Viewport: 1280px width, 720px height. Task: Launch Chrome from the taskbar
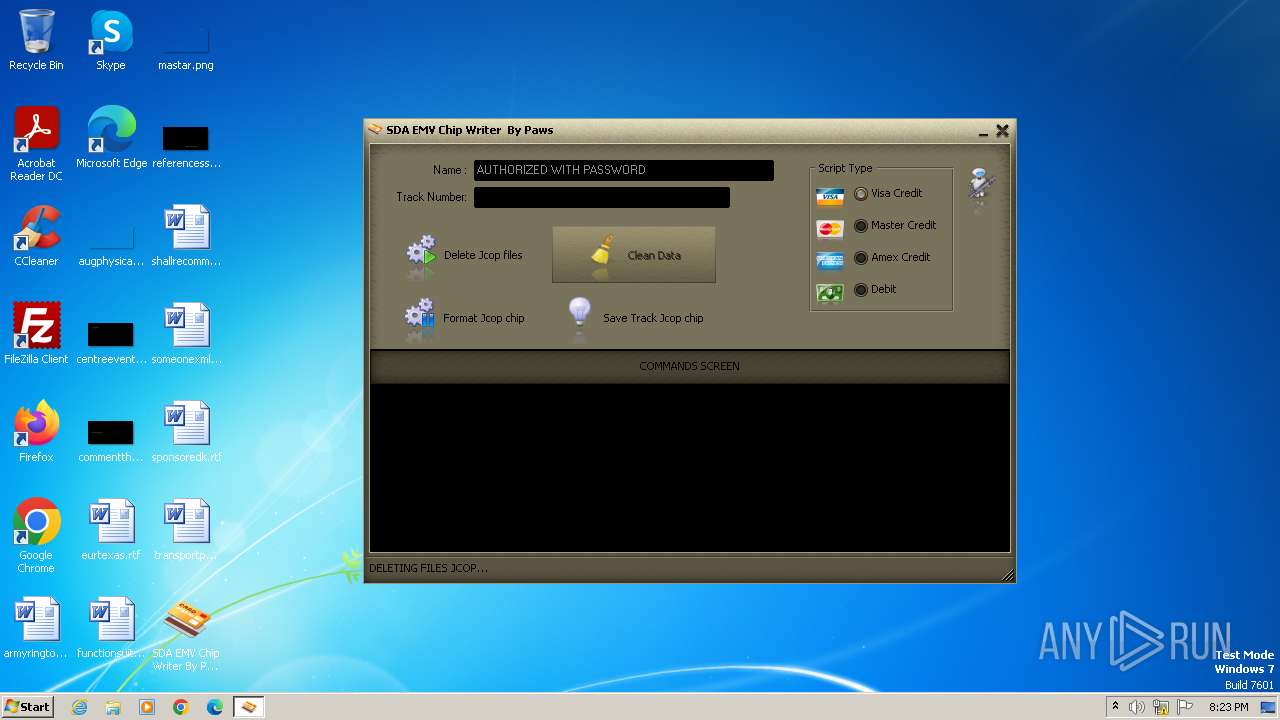point(181,707)
